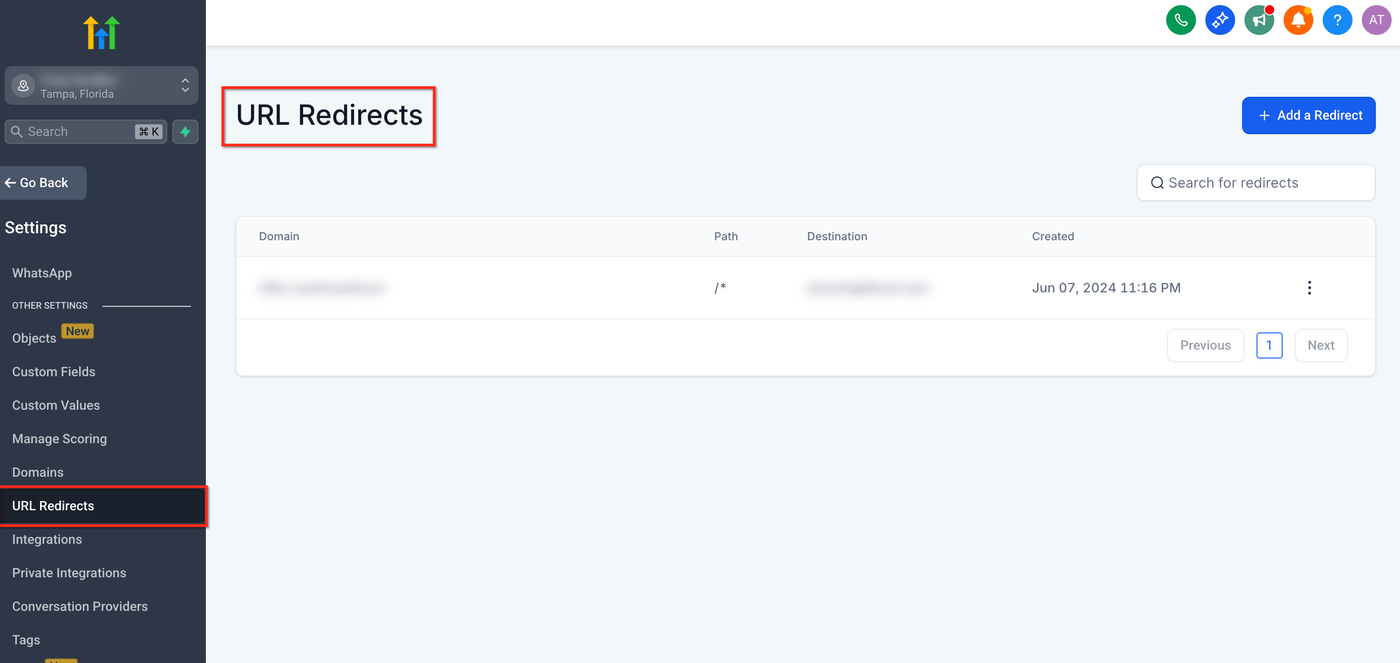Select Custom Fields in the sidebar
The image size is (1400, 663).
(x=54, y=372)
